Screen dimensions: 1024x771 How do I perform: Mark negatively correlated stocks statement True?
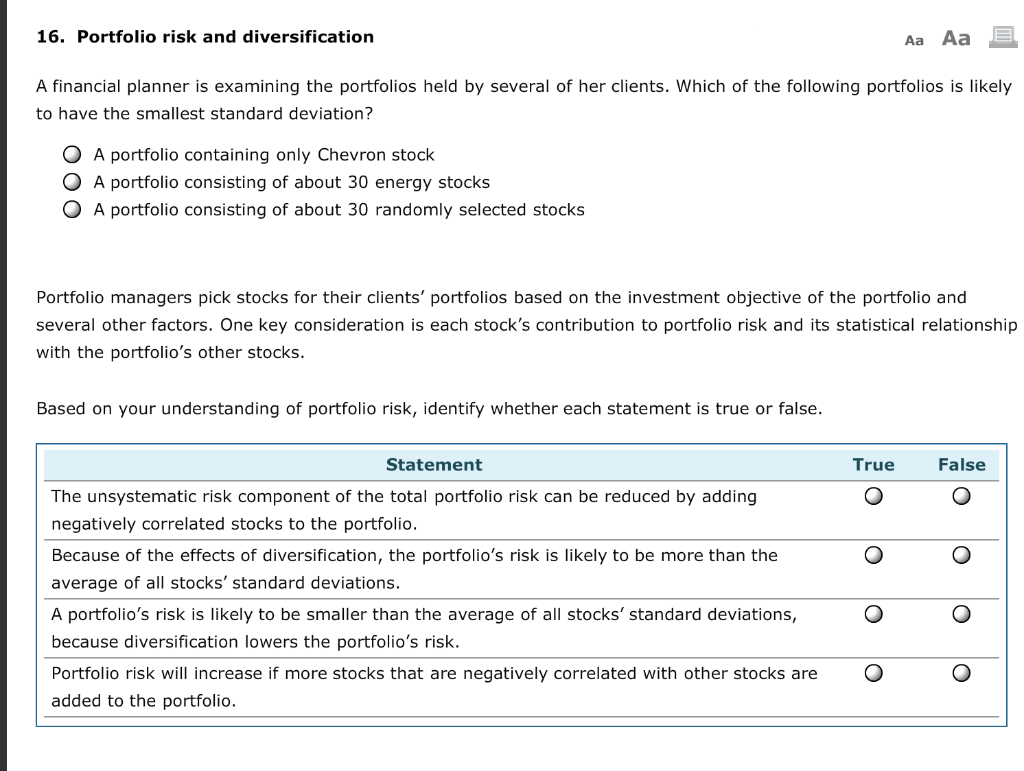[x=873, y=672]
